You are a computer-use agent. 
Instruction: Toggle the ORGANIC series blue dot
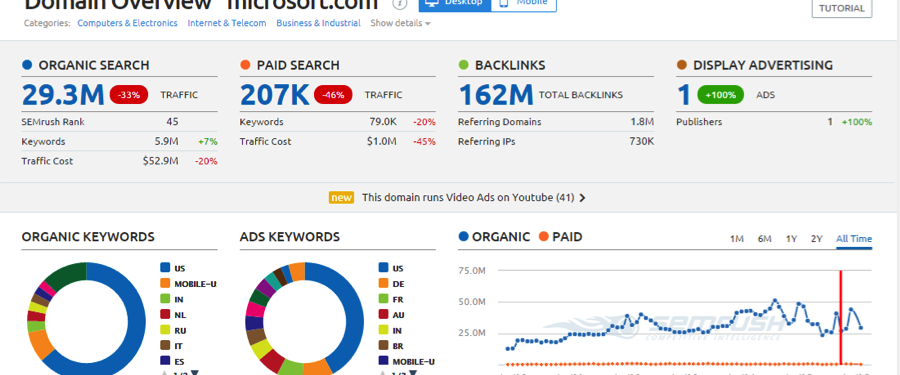tap(464, 237)
